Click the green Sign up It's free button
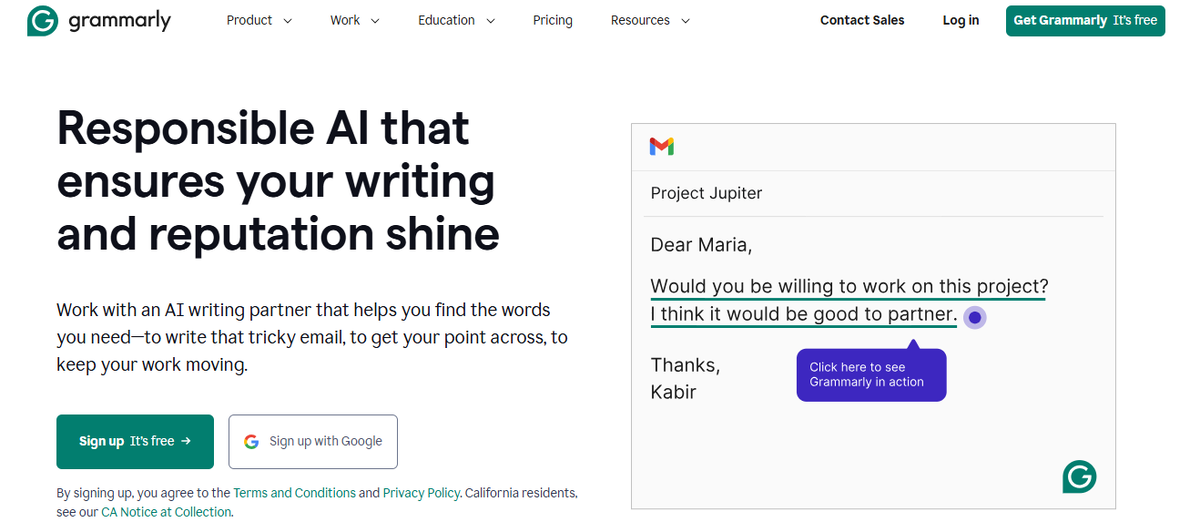This screenshot has width=1200, height=522. coord(135,441)
